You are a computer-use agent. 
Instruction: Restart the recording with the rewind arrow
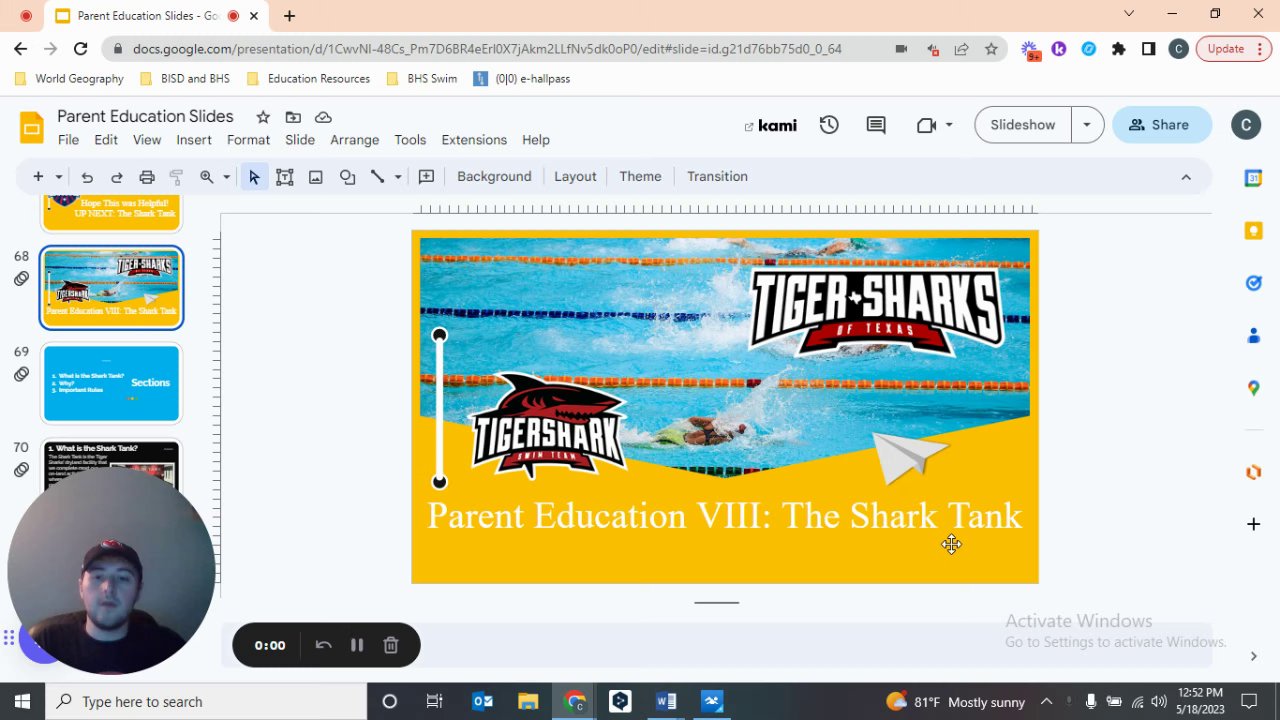[323, 645]
